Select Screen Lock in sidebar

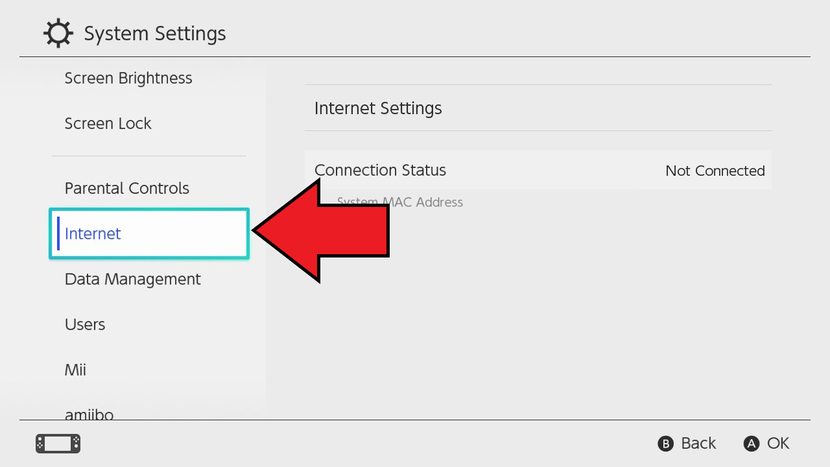108,124
